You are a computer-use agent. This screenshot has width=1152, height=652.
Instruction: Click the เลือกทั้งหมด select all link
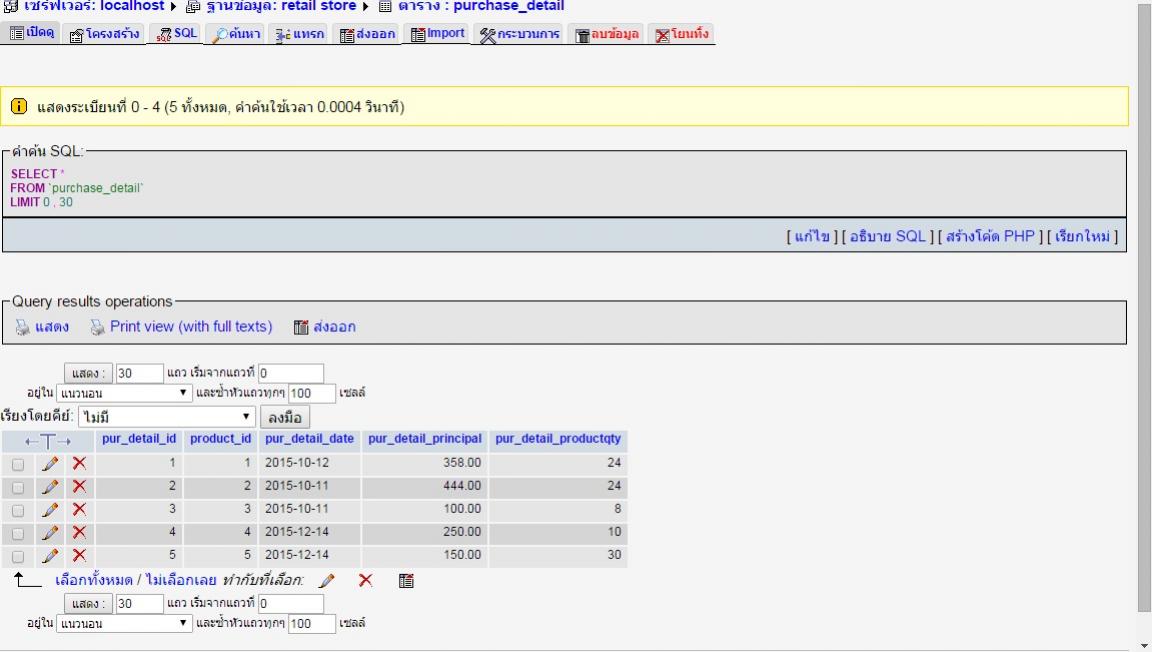tap(94, 581)
